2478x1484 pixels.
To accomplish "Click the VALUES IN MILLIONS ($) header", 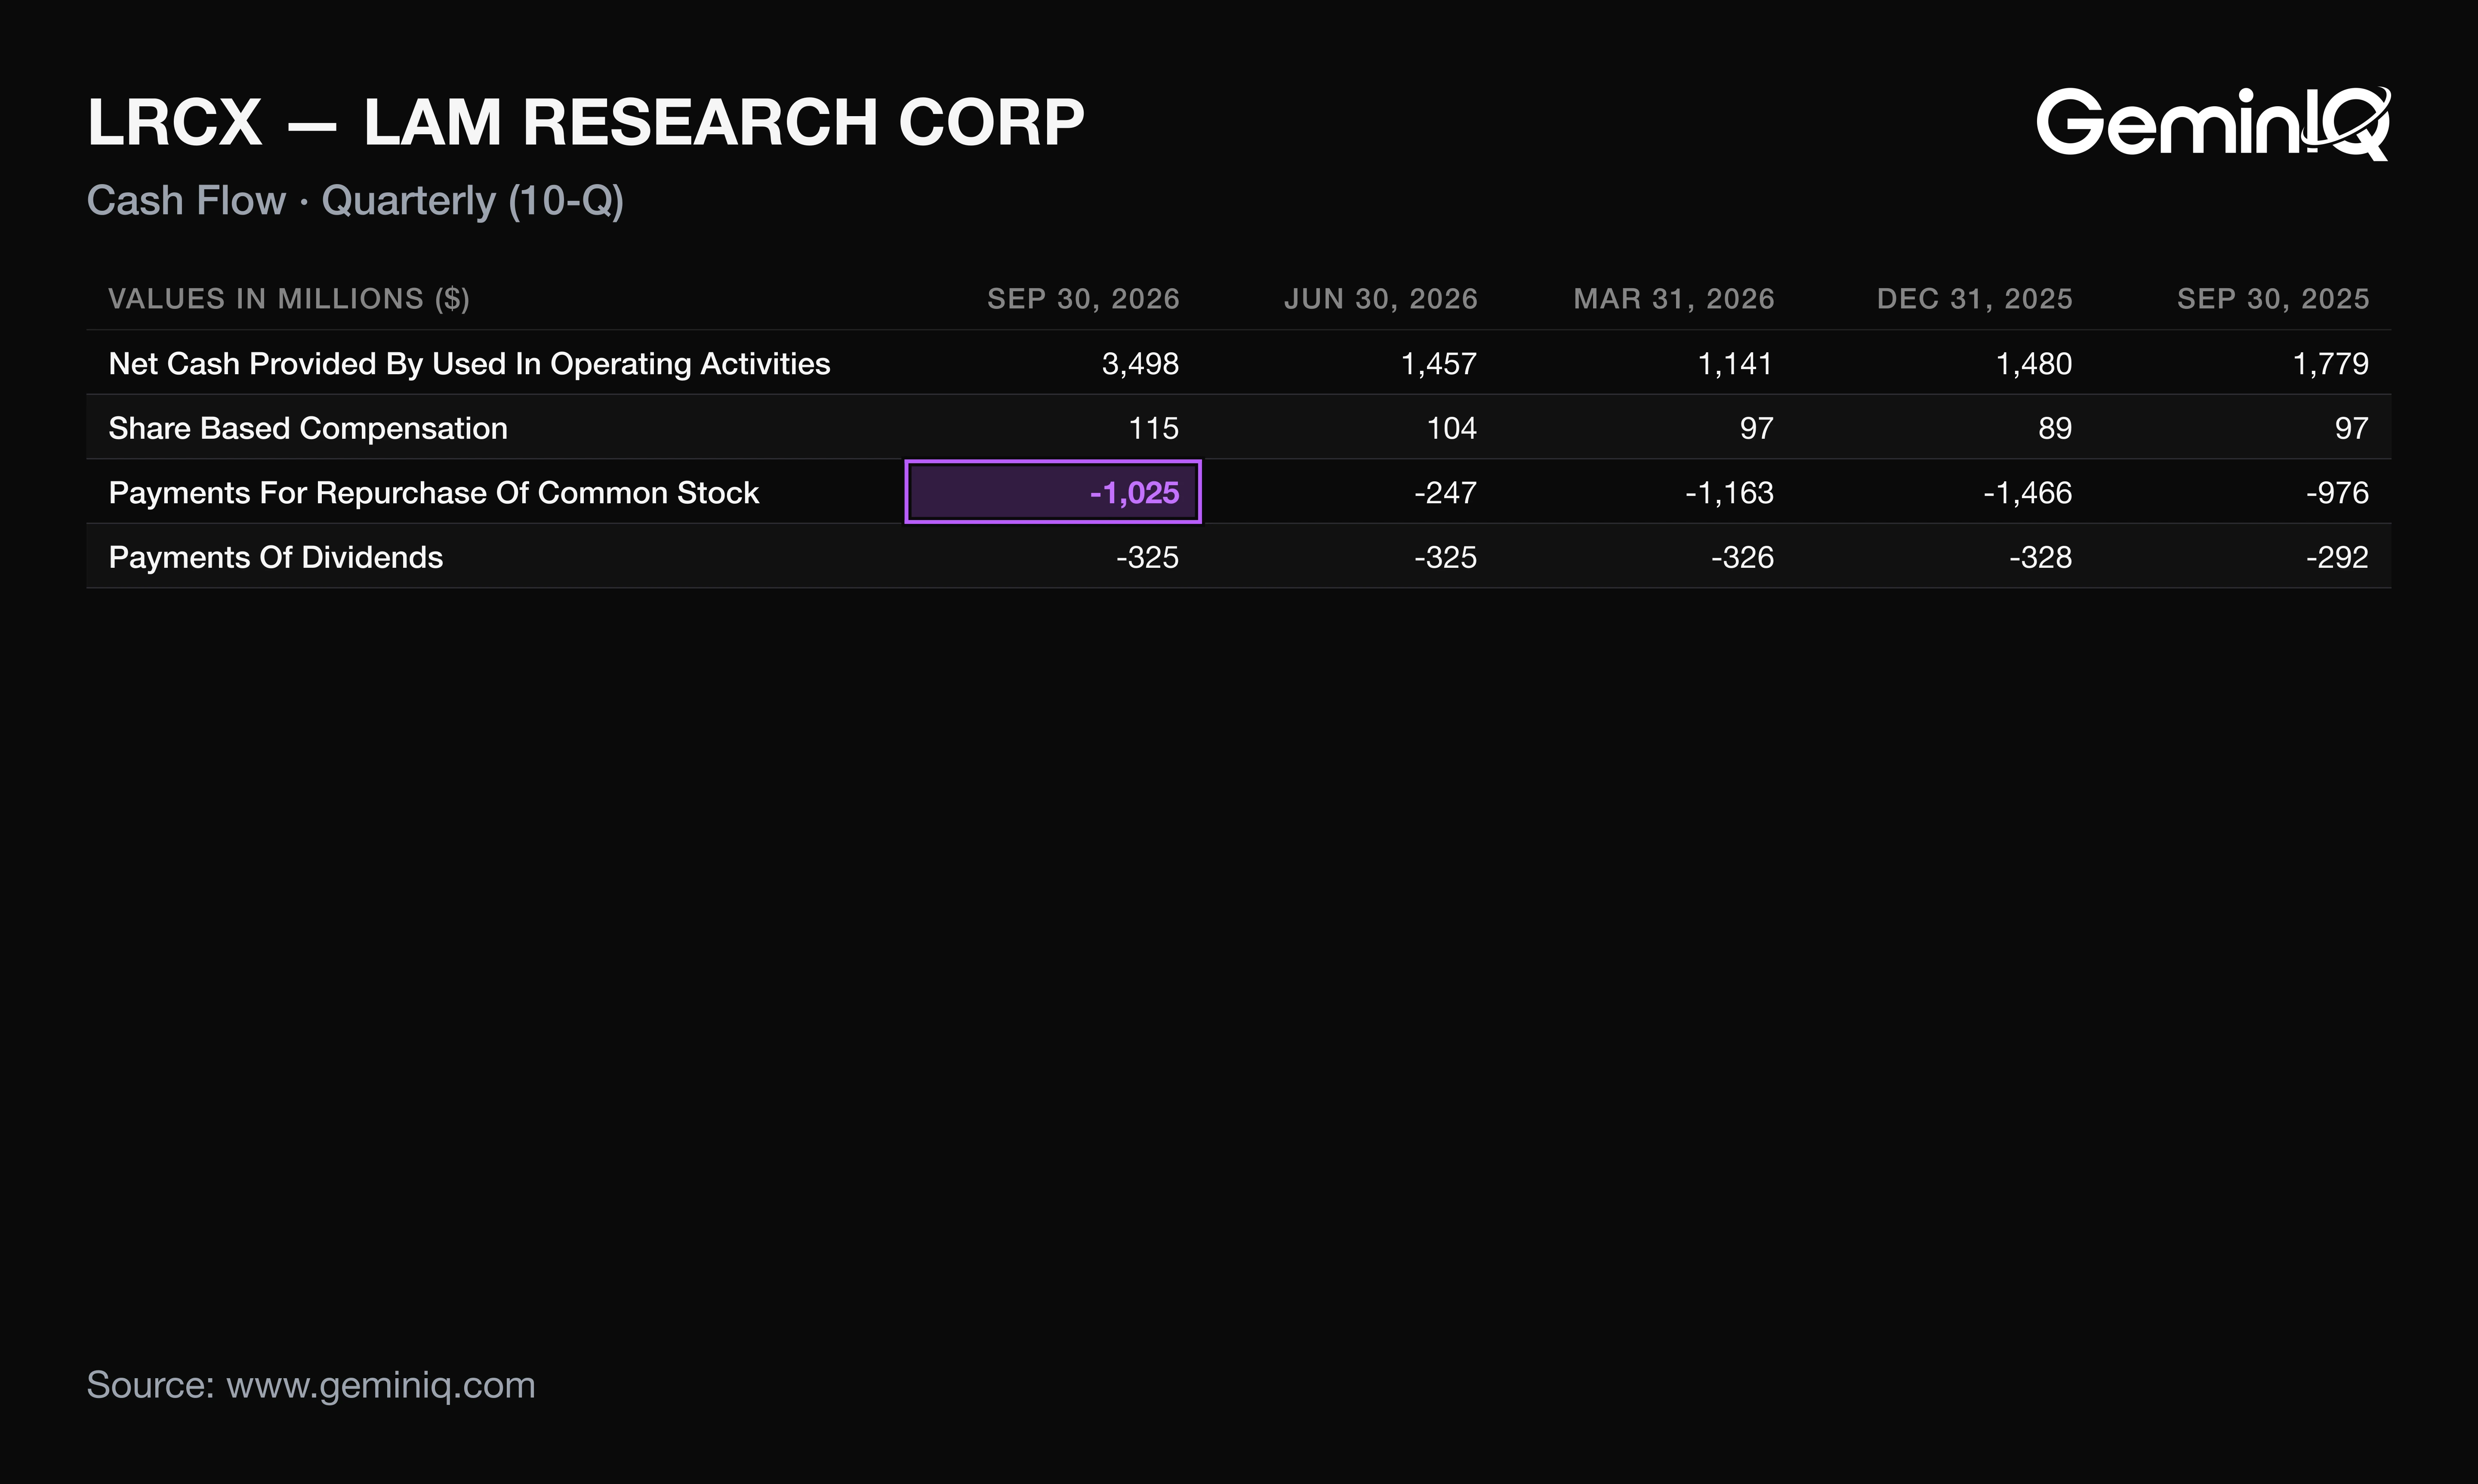I will click(x=289, y=299).
